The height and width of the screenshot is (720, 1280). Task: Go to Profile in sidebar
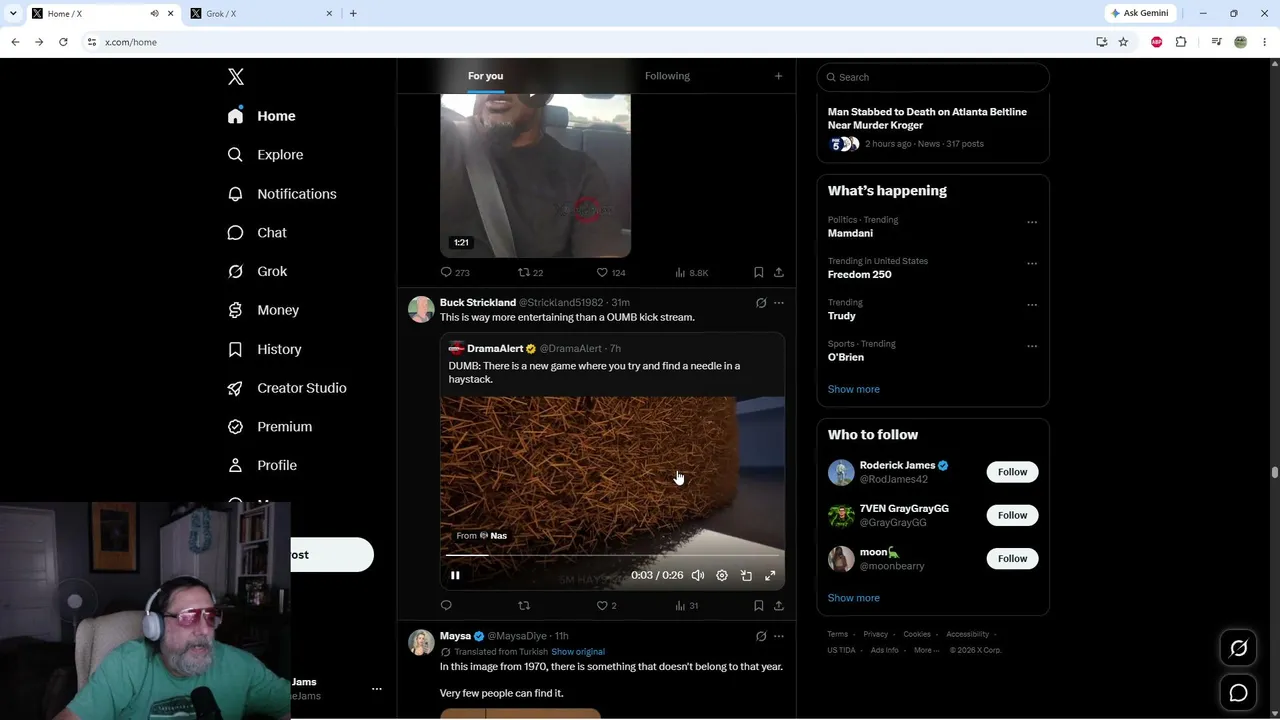click(262, 465)
